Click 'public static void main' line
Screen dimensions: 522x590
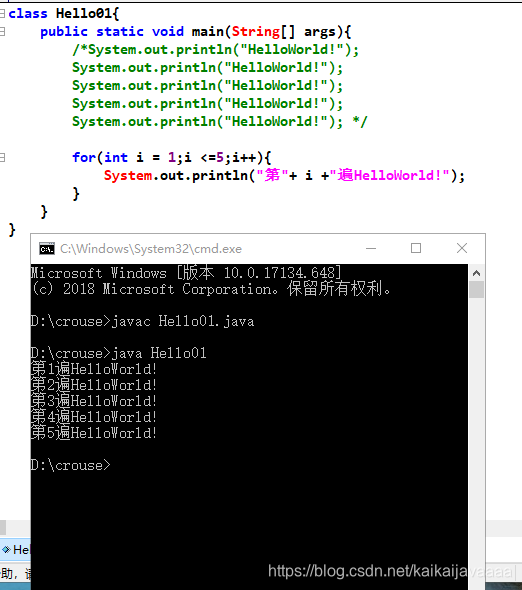pyautogui.click(x=196, y=32)
